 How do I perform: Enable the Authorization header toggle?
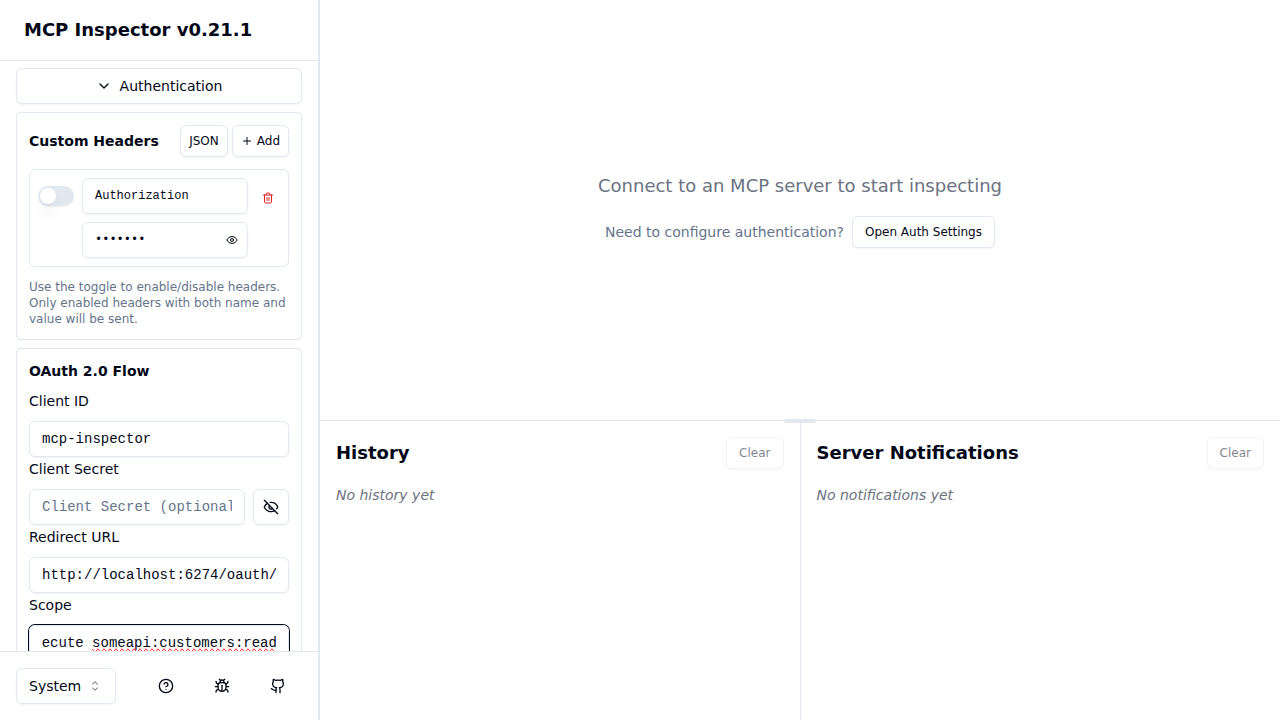(56, 196)
